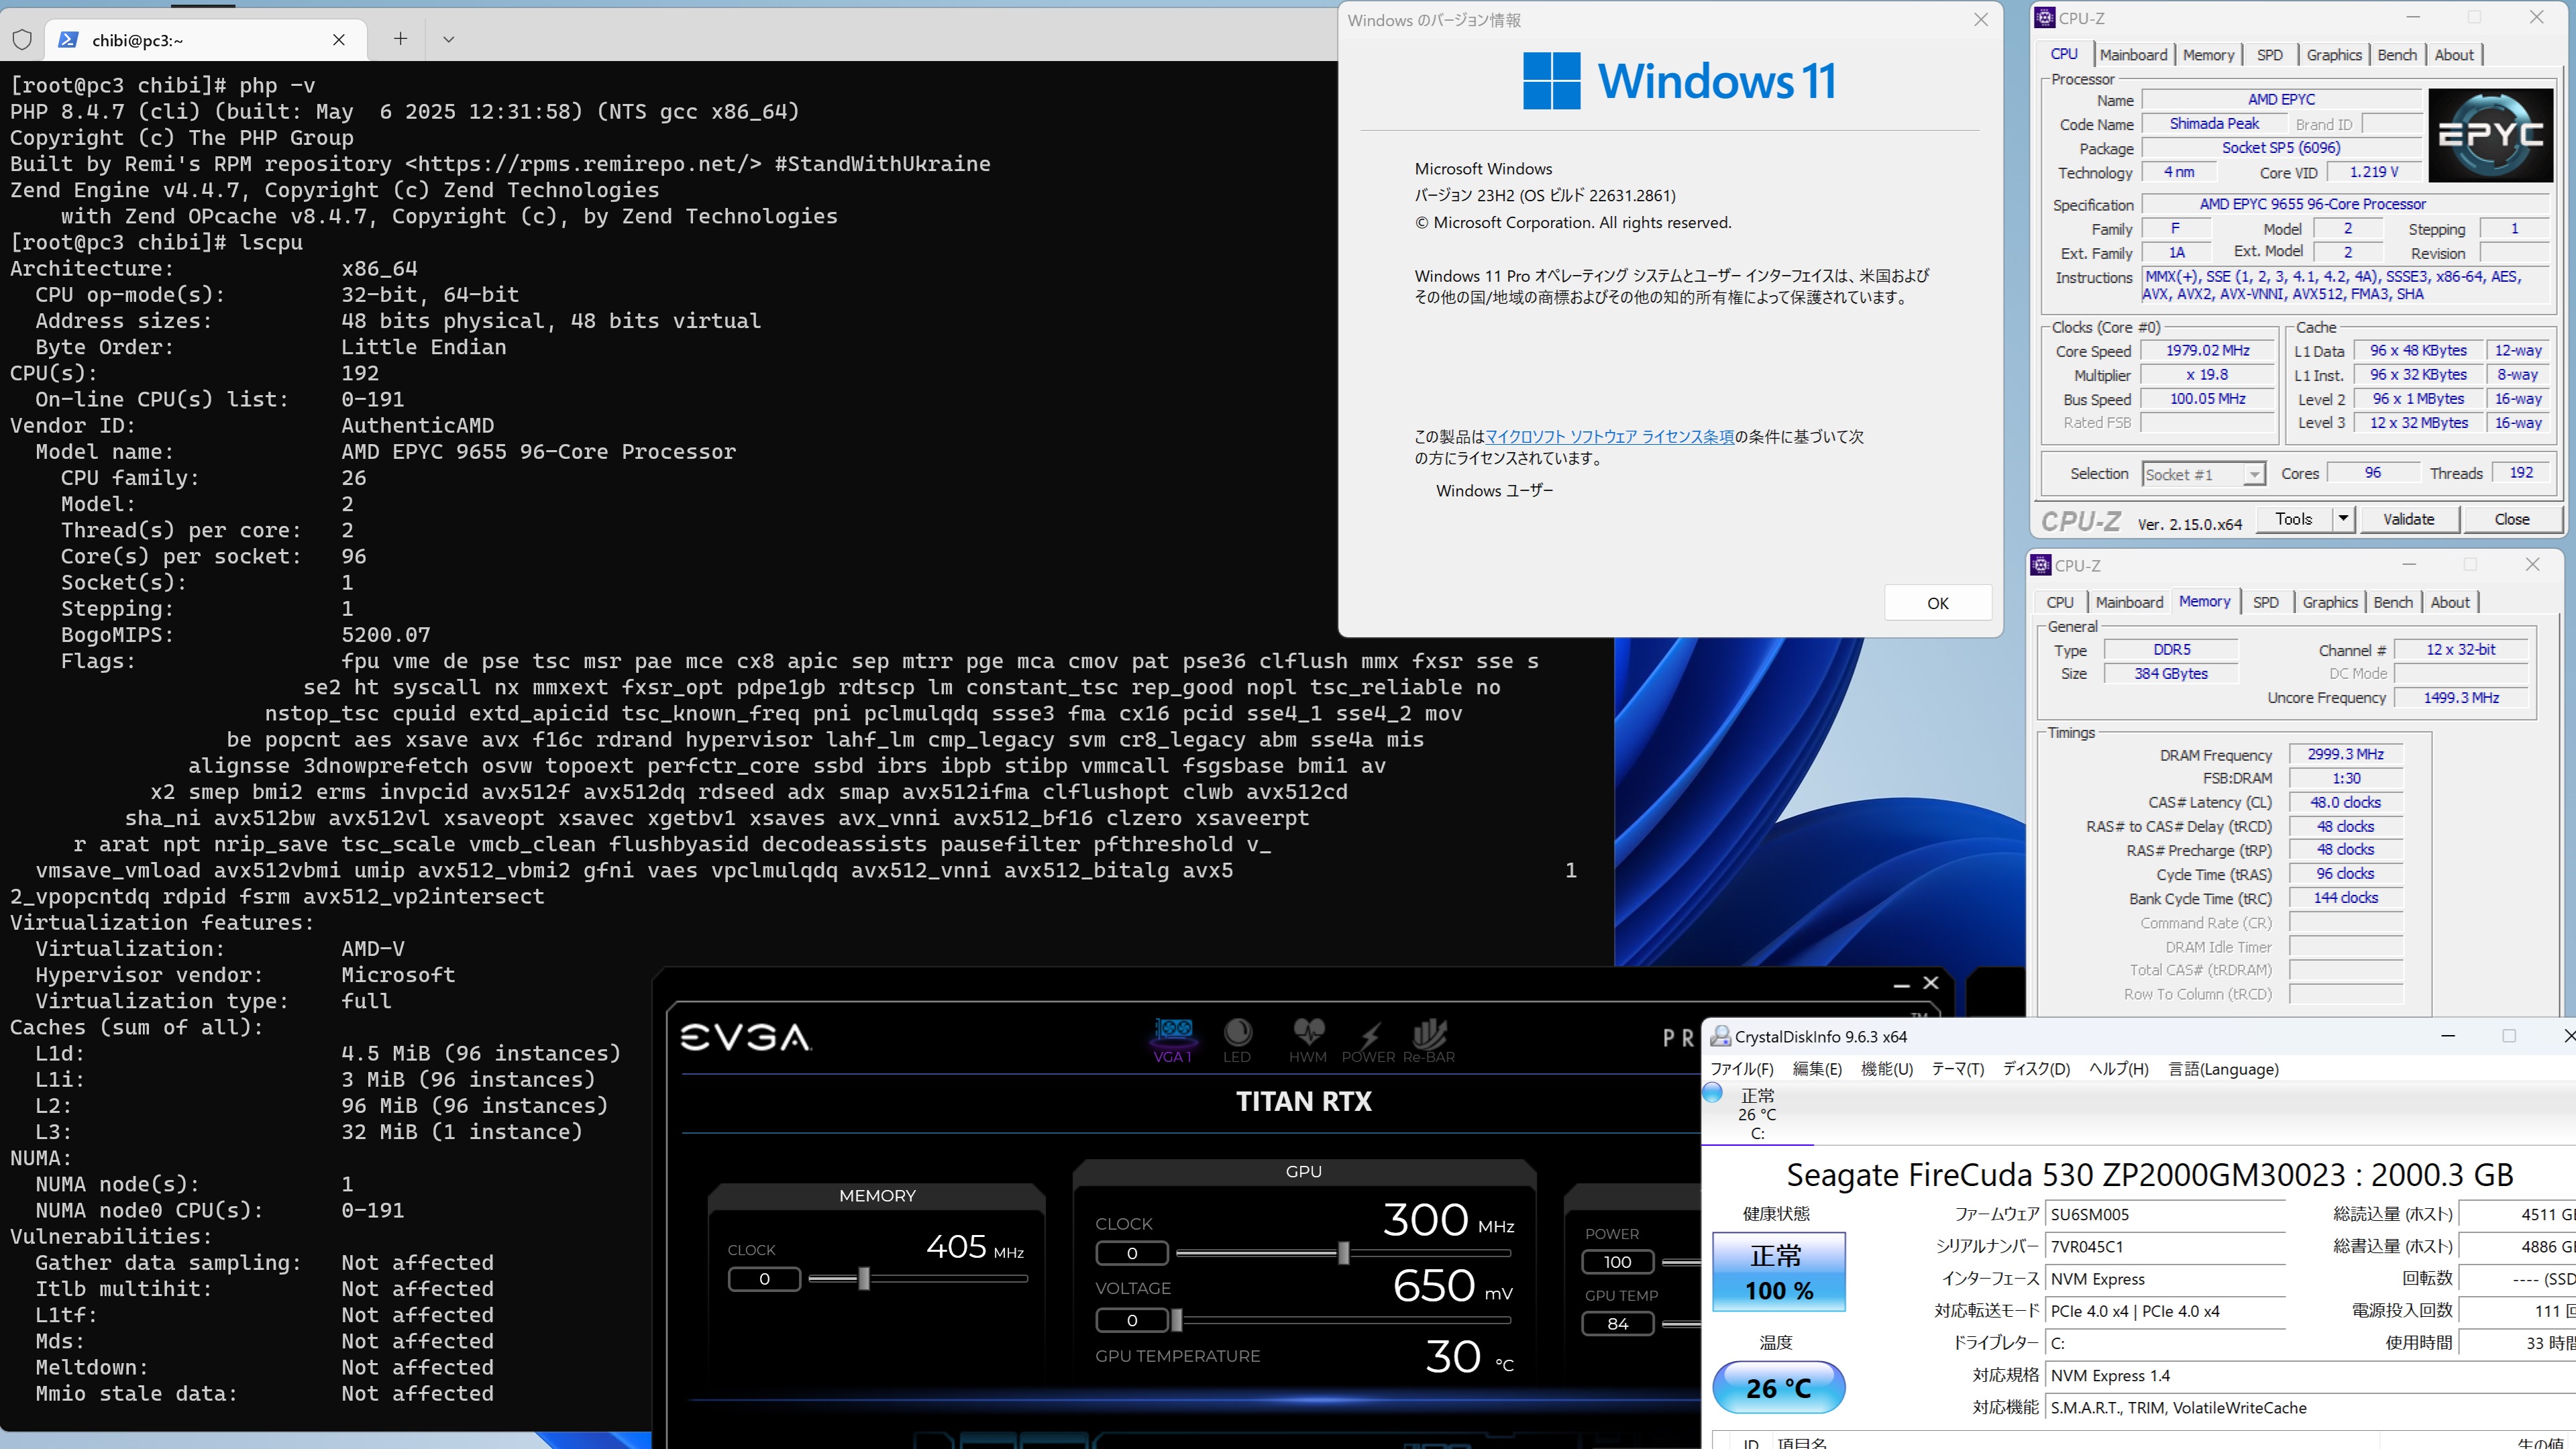2576x1449 pixels.
Task: Click the memory clock offset input field
Action: [x=764, y=1279]
